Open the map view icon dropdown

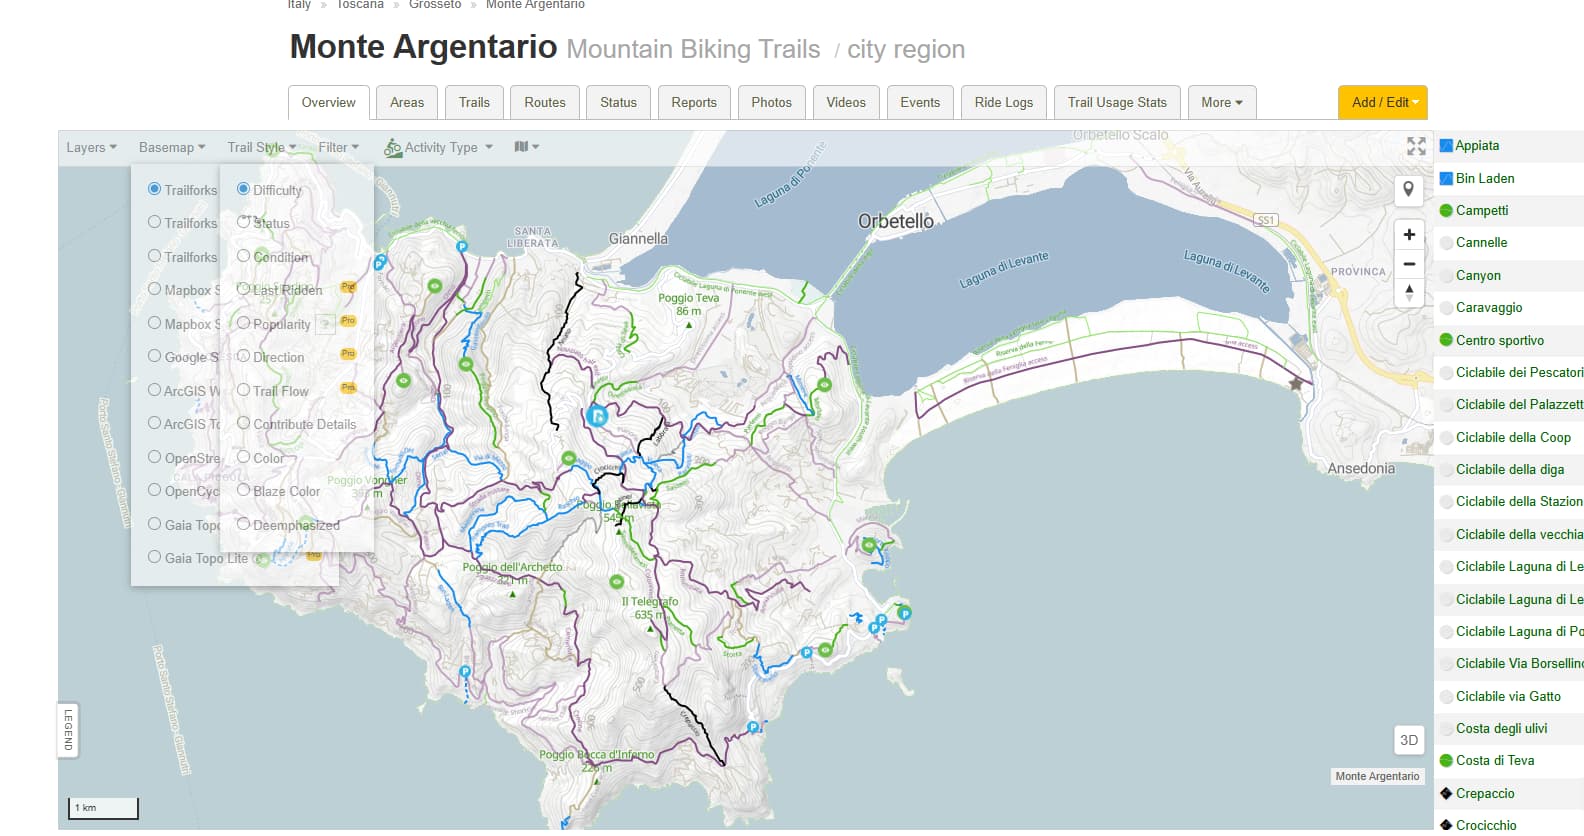[526, 147]
